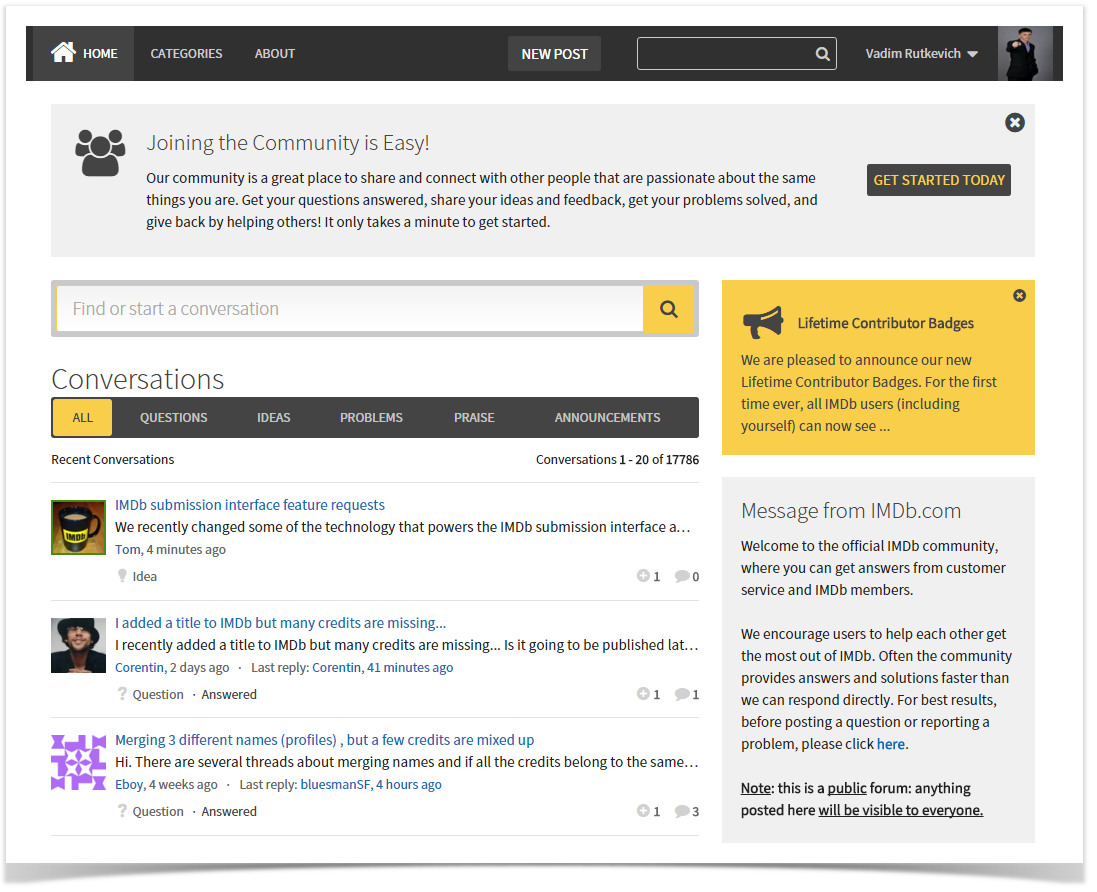This screenshot has width=1097, height=892.
Task: Click the question mark icon on Eboy's post
Action: click(122, 811)
